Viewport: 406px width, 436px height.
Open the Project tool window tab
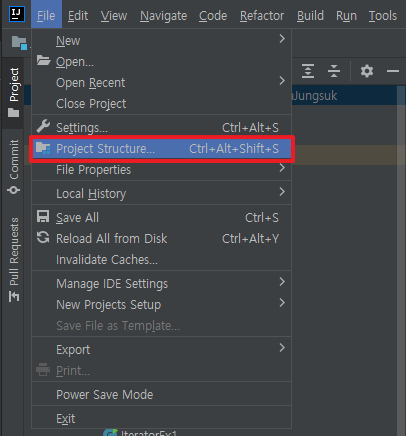(x=14, y=93)
